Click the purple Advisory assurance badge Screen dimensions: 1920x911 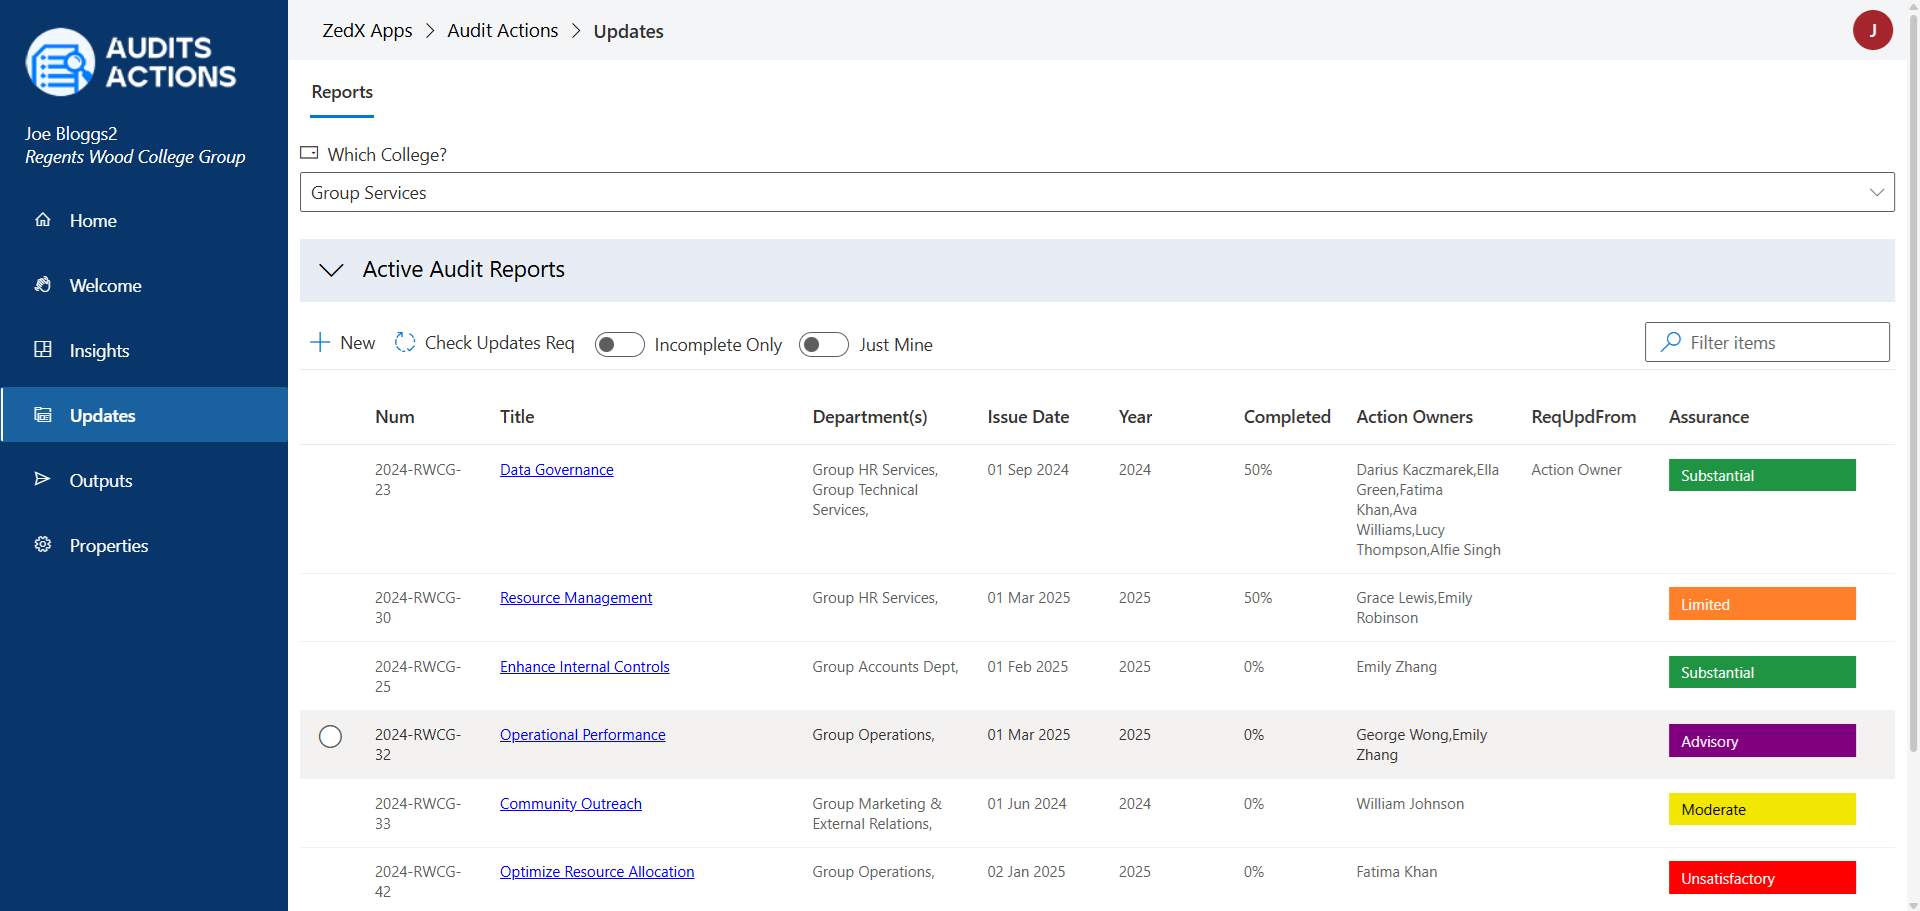pyautogui.click(x=1762, y=741)
